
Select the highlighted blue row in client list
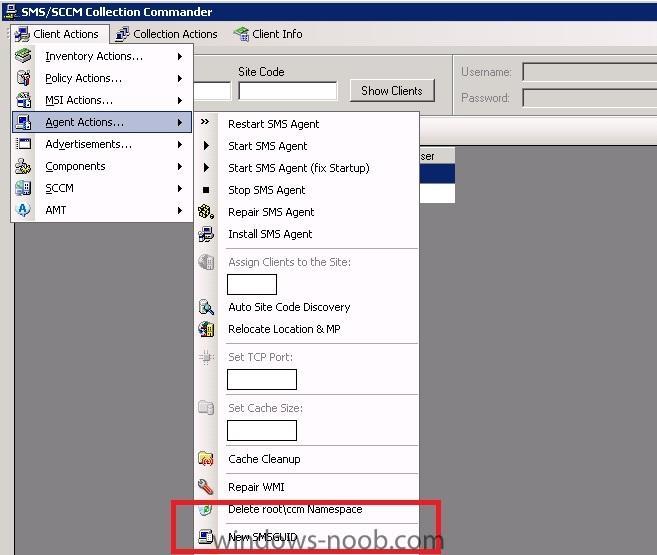[437, 173]
